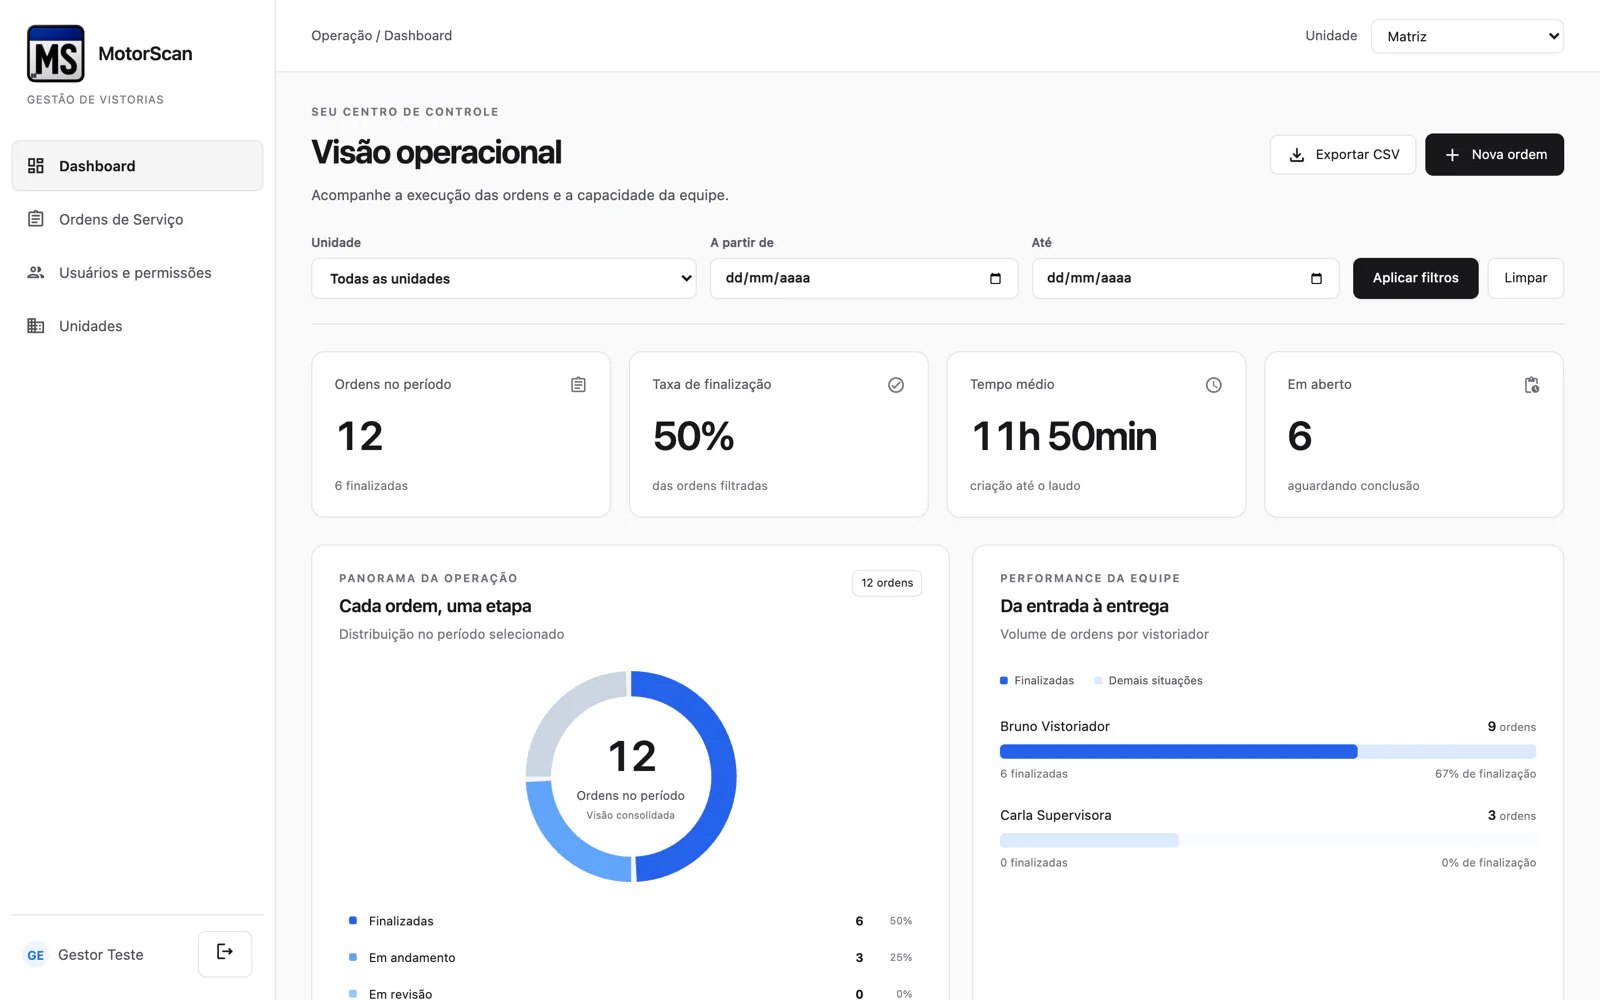Click the Em revisão legend row
Viewport: 1600px width, 1000px height.
(x=630, y=994)
